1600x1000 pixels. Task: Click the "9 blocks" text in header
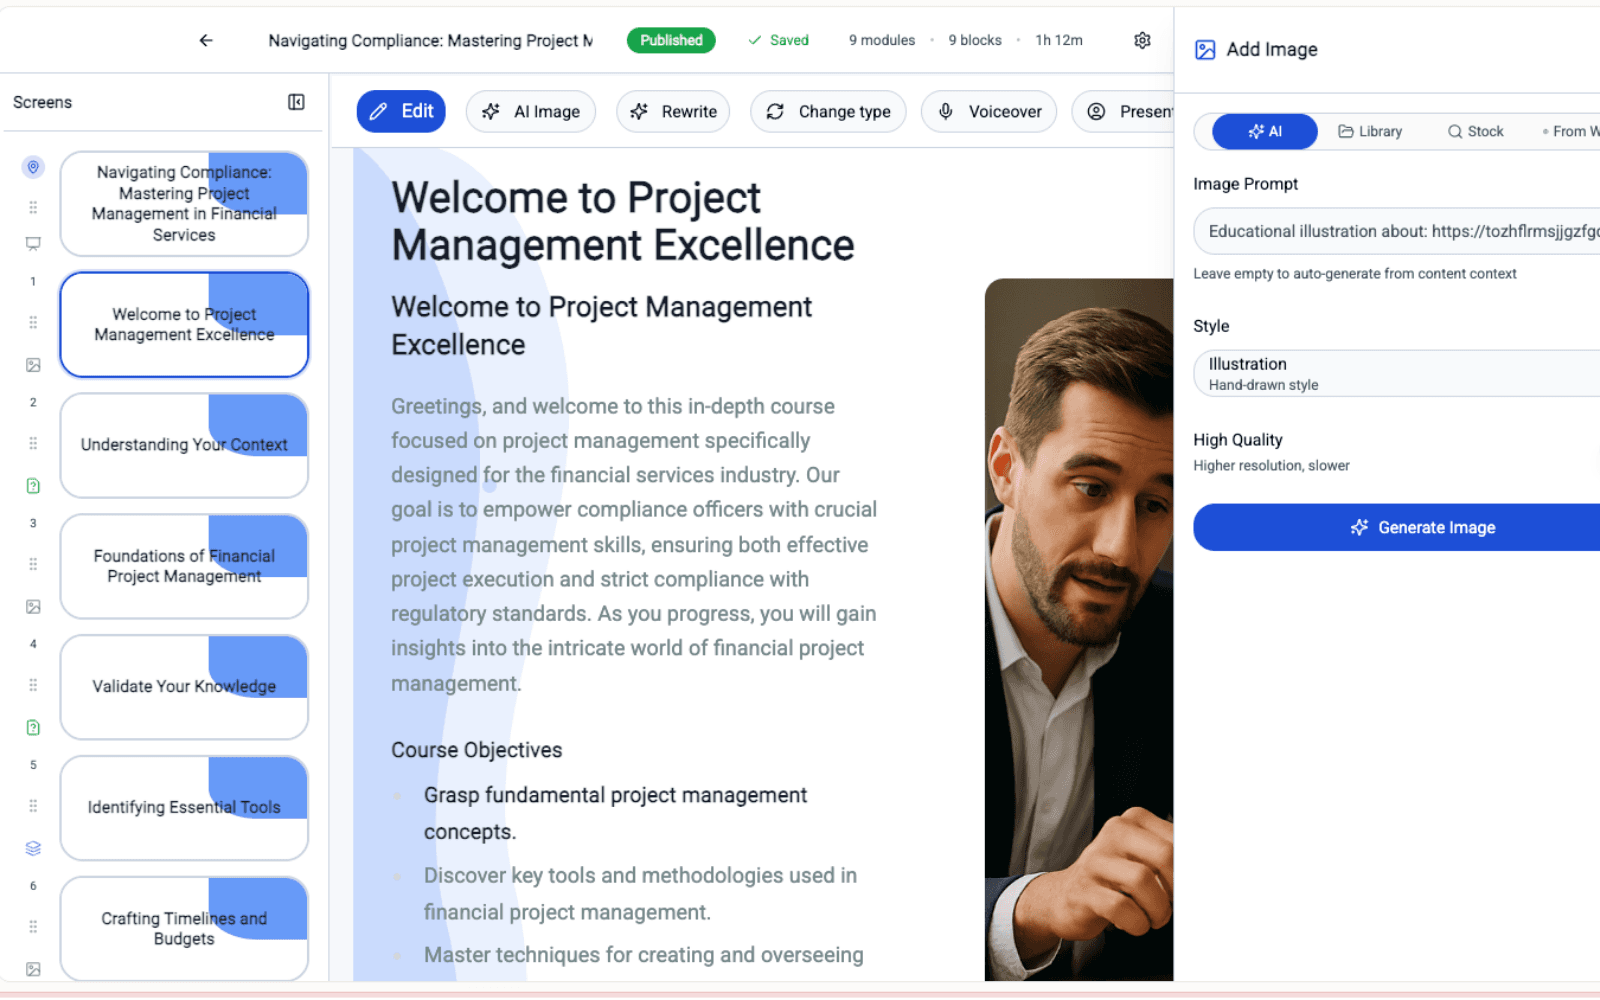975,40
